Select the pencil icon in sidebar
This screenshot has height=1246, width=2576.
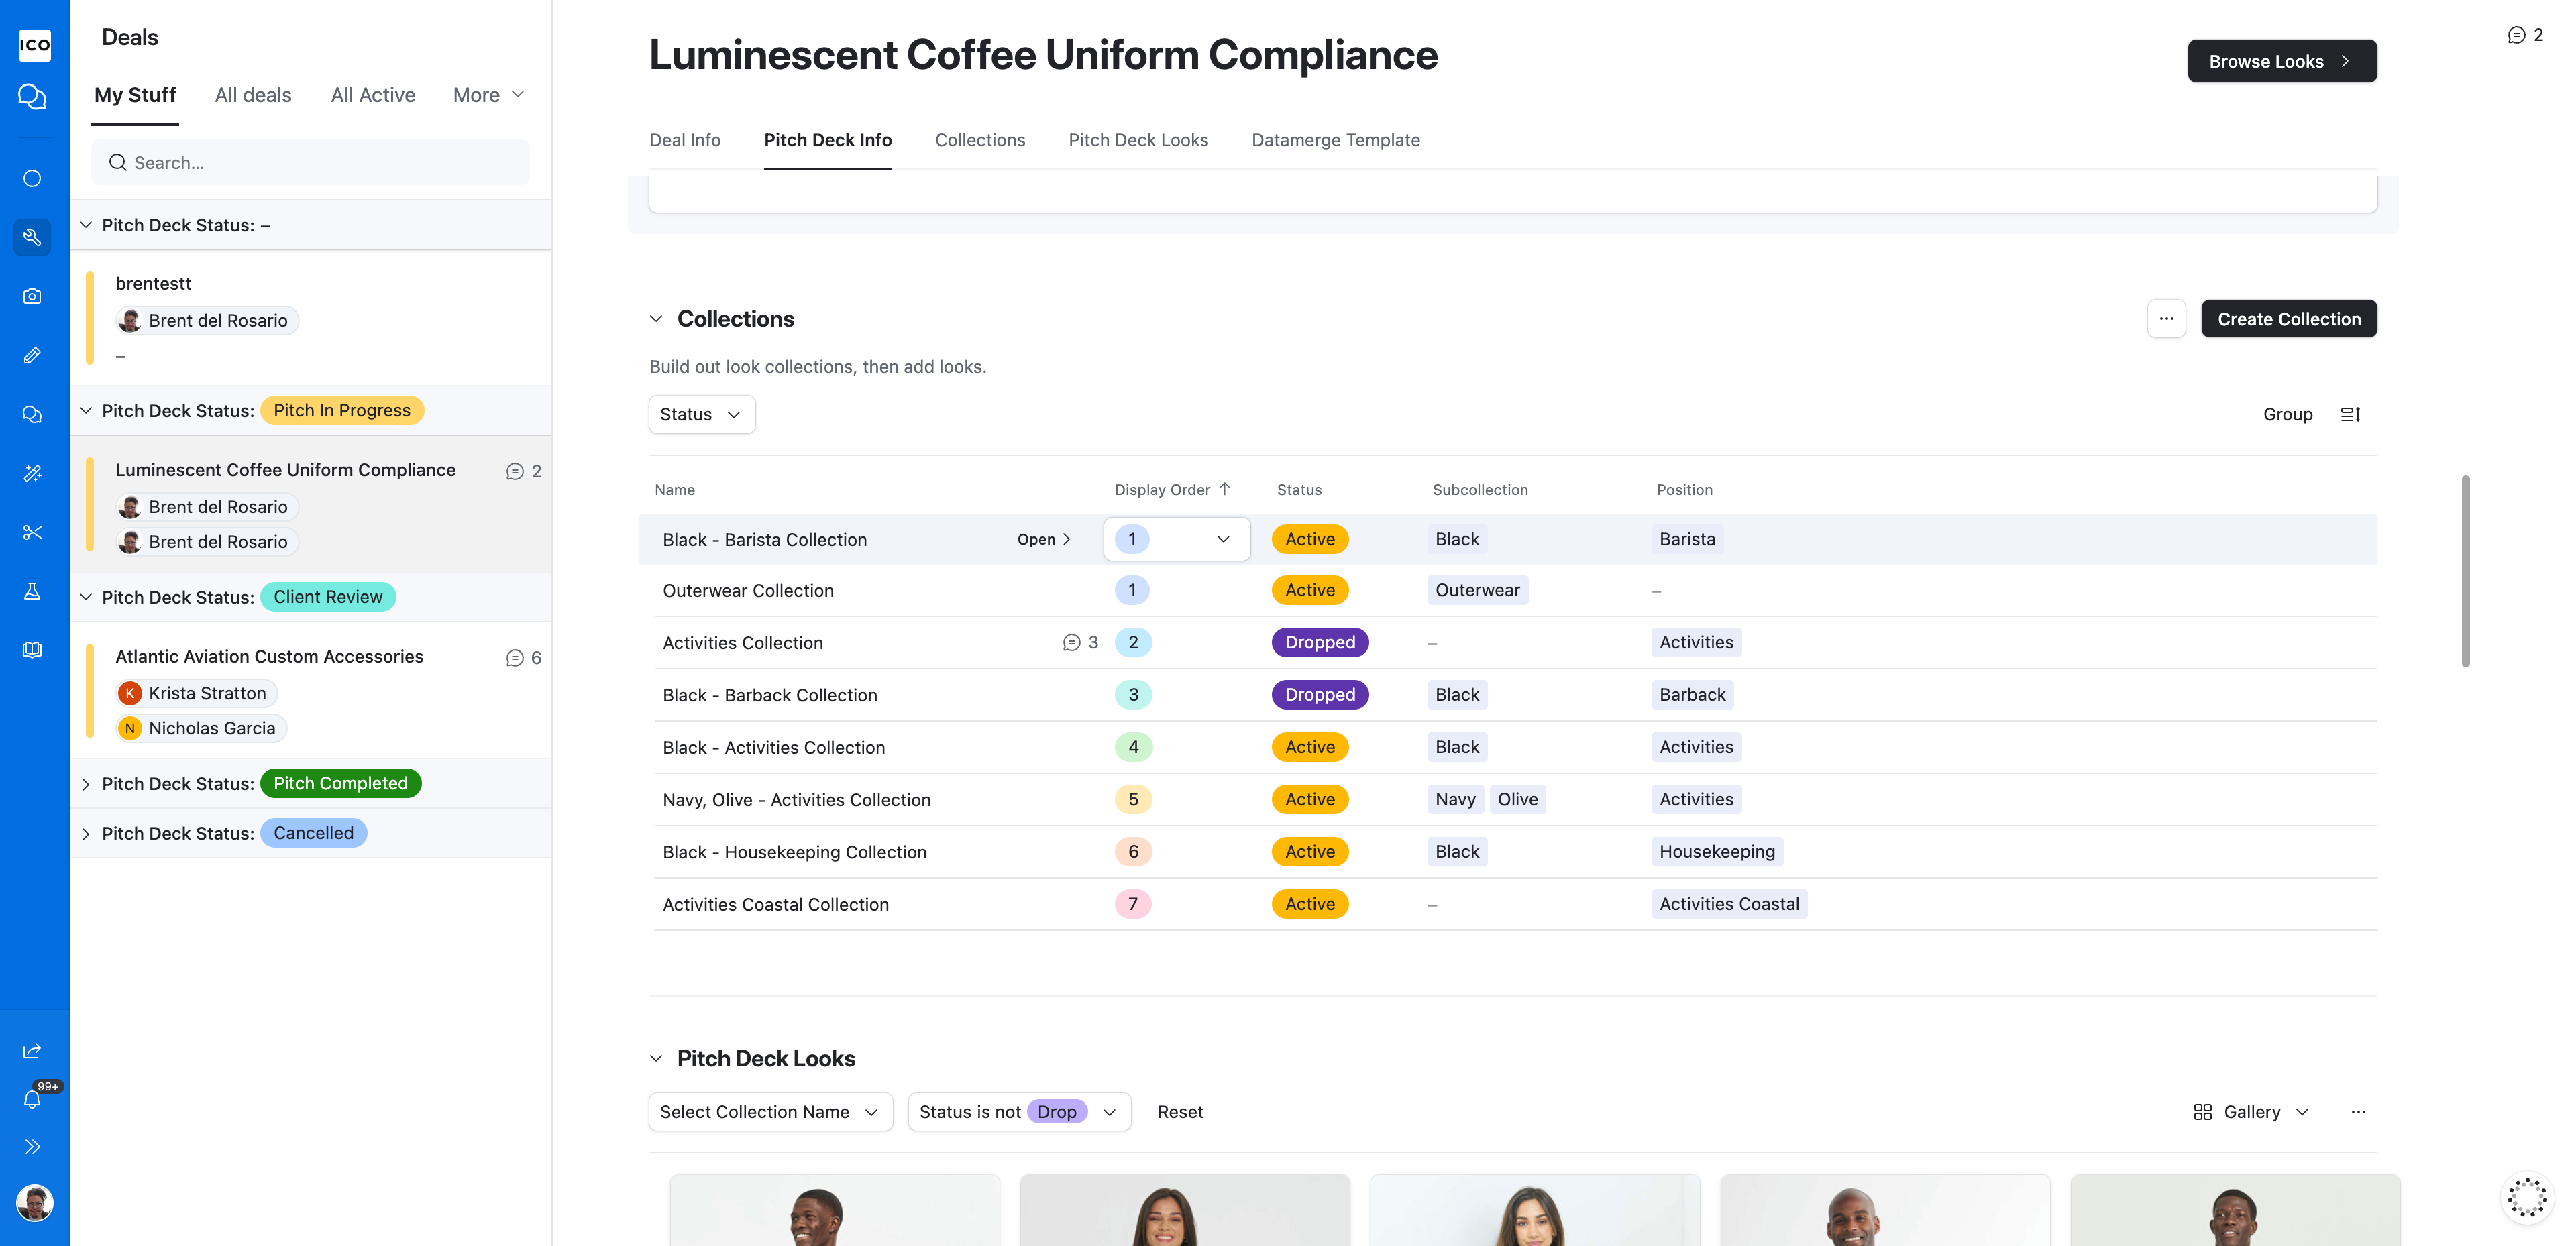(32, 355)
